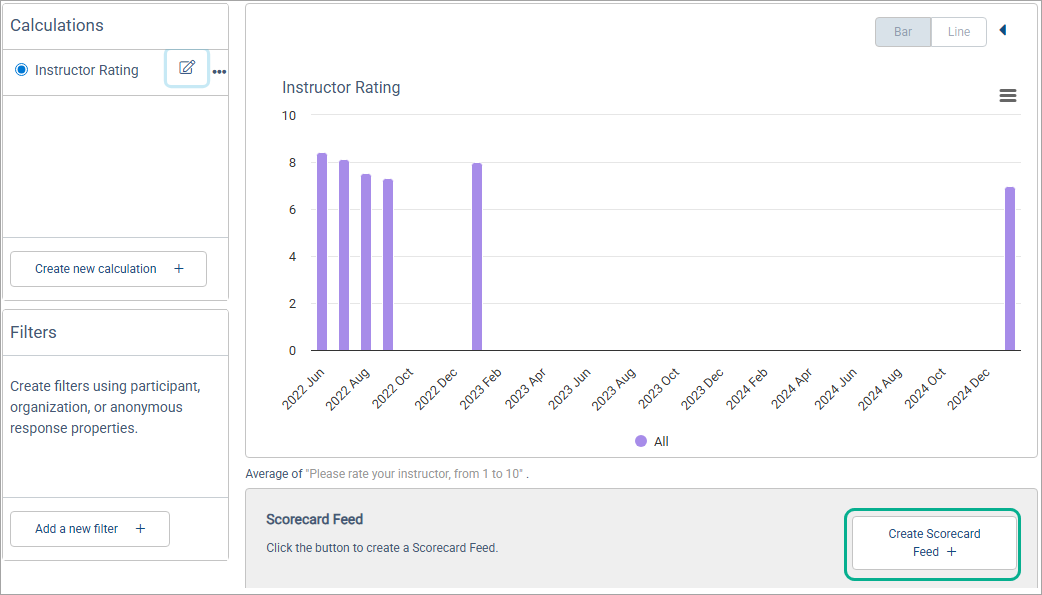Switch the chart to Bar view
This screenshot has width=1042, height=595.
point(903,32)
